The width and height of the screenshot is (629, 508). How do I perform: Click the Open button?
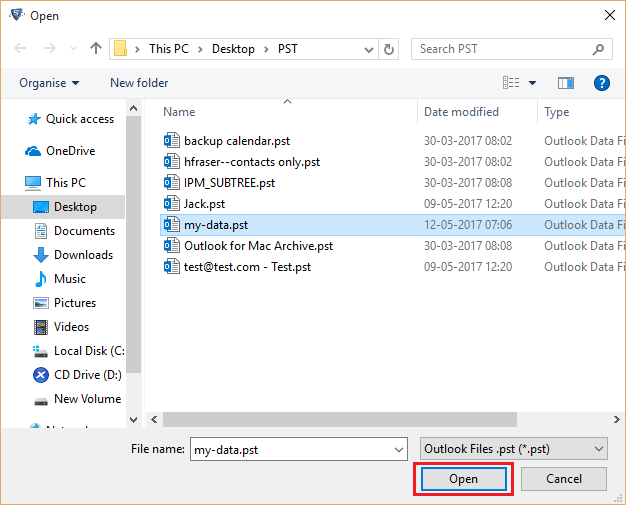(463, 479)
